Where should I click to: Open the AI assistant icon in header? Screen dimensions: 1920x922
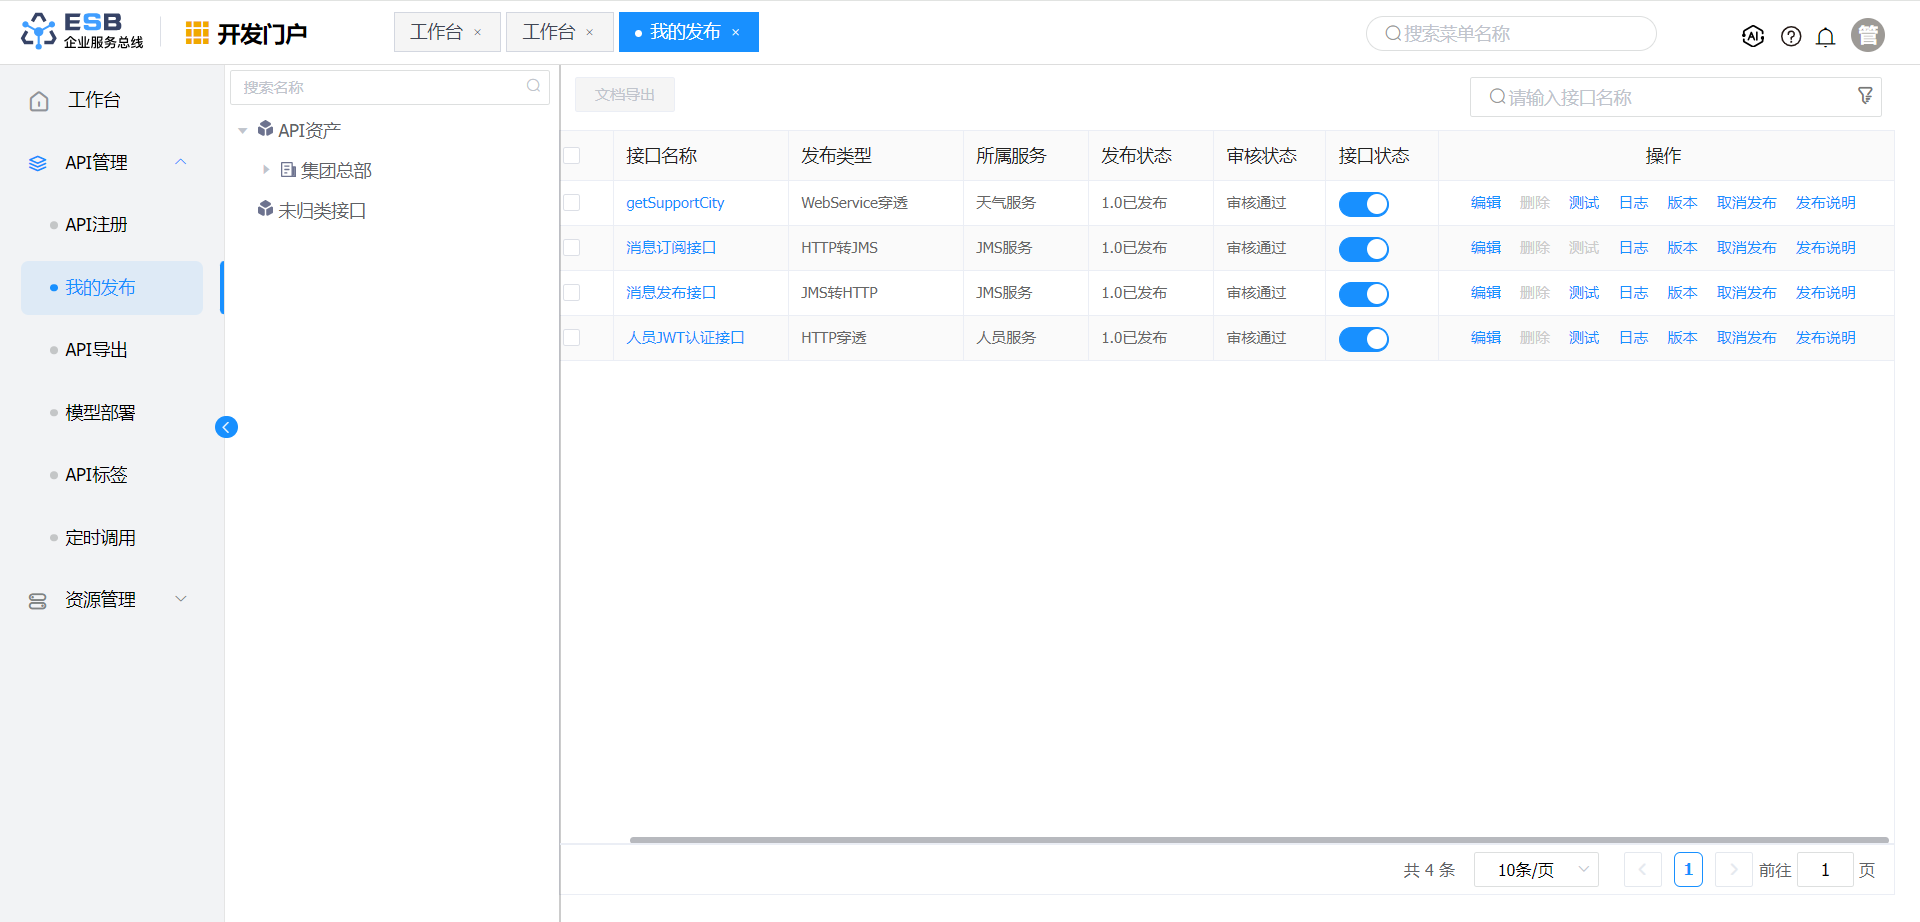[1752, 36]
